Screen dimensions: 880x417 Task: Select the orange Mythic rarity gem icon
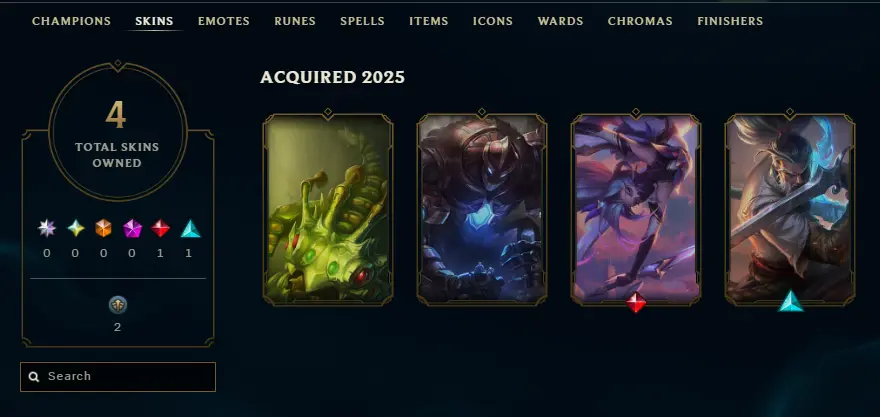click(103, 228)
